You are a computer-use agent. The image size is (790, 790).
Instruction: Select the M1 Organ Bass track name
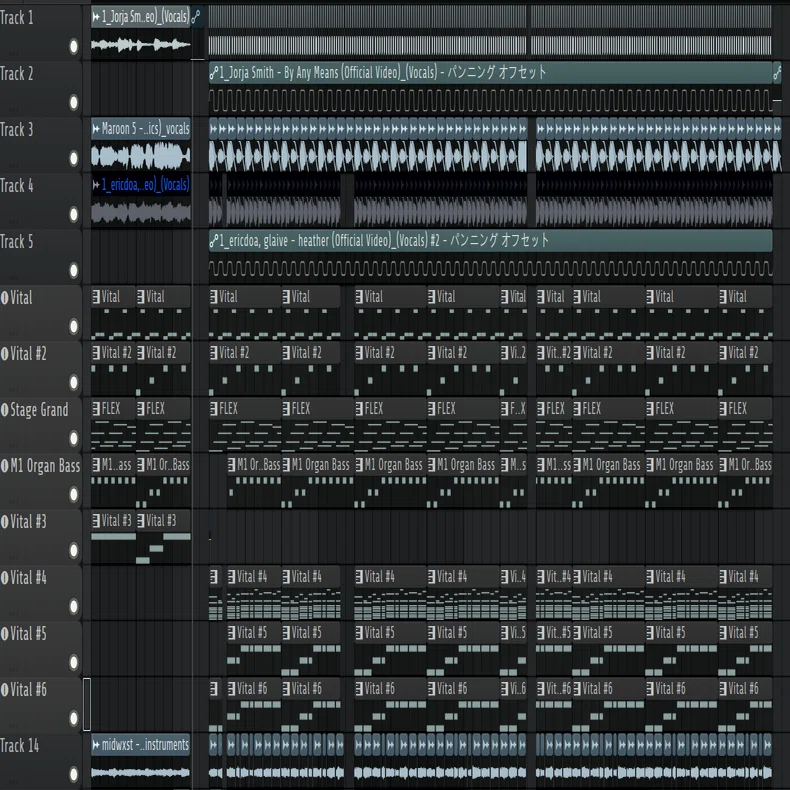click(45, 466)
